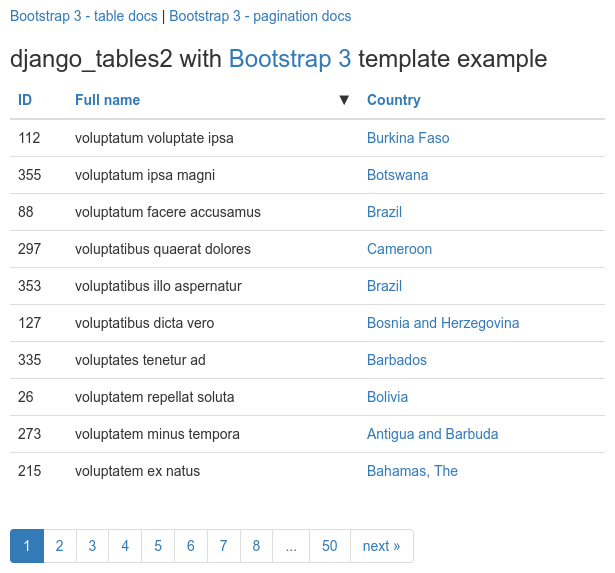Select active page 1 button
This screenshot has width=615, height=573.
click(27, 546)
